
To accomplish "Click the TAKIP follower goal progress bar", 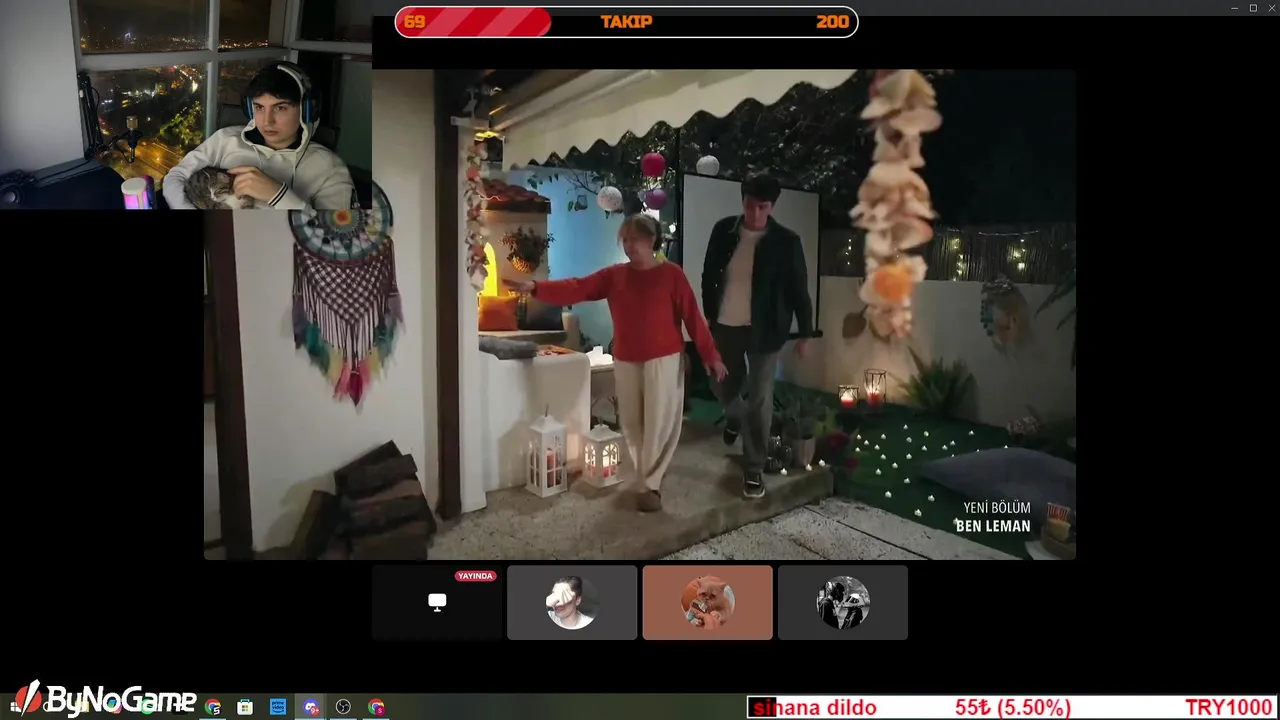I will pos(626,22).
